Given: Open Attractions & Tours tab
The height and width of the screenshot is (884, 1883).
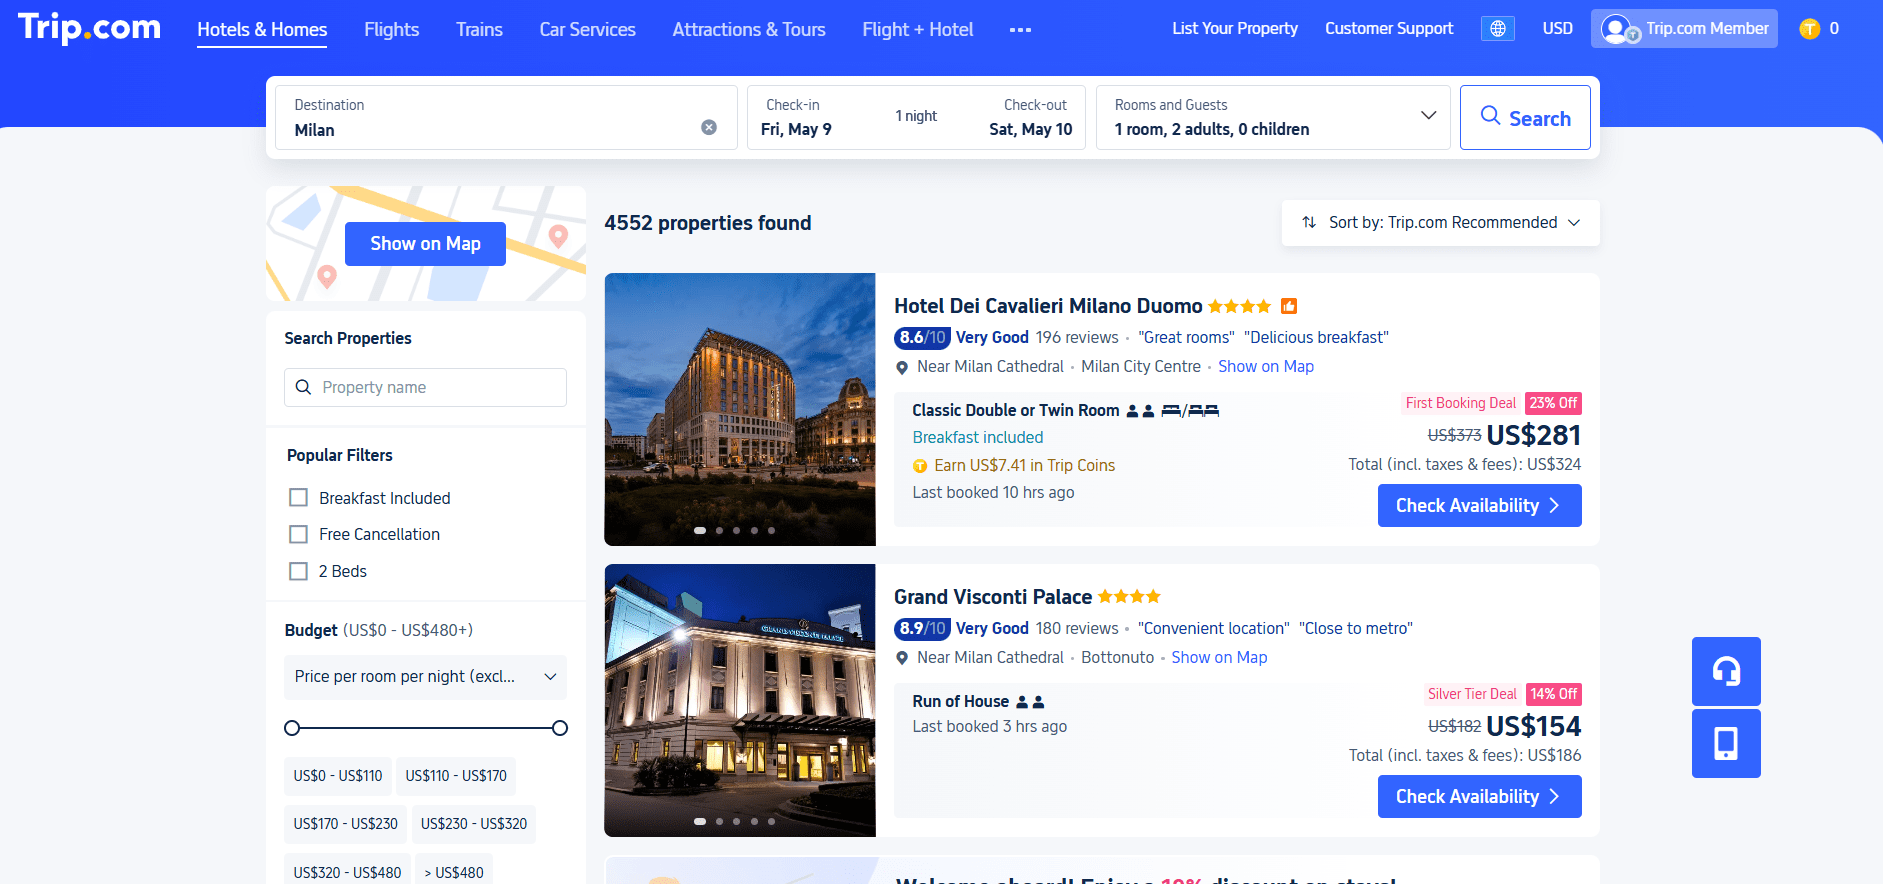Looking at the screenshot, I should [x=749, y=30].
